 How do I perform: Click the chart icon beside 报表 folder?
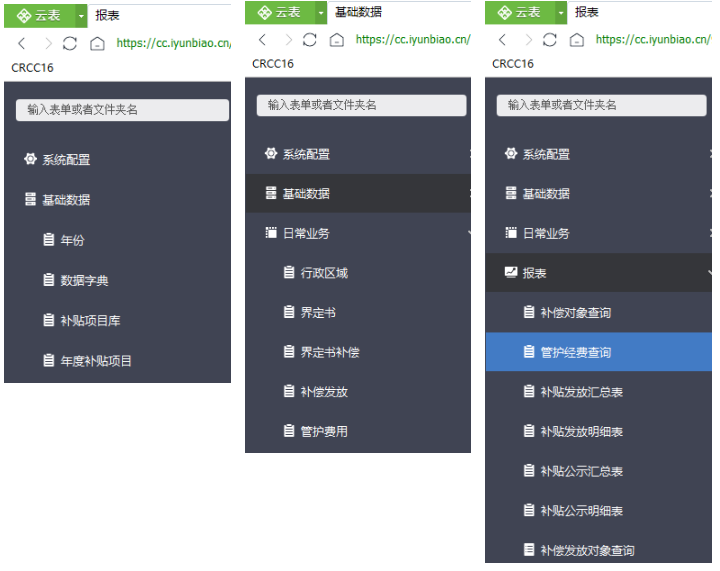511,272
